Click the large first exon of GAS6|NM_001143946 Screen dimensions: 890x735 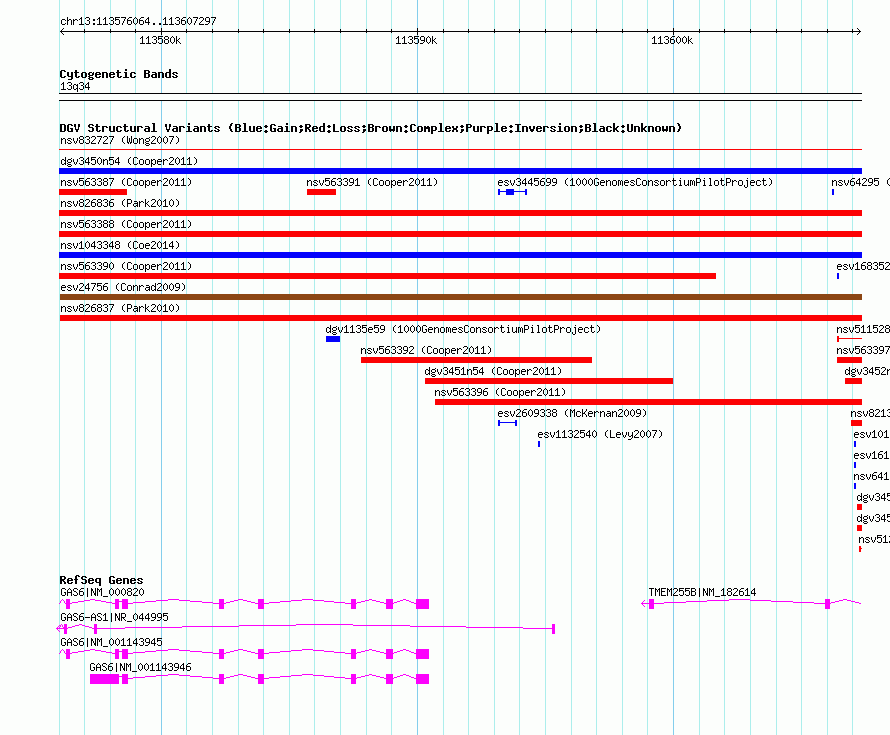104,679
